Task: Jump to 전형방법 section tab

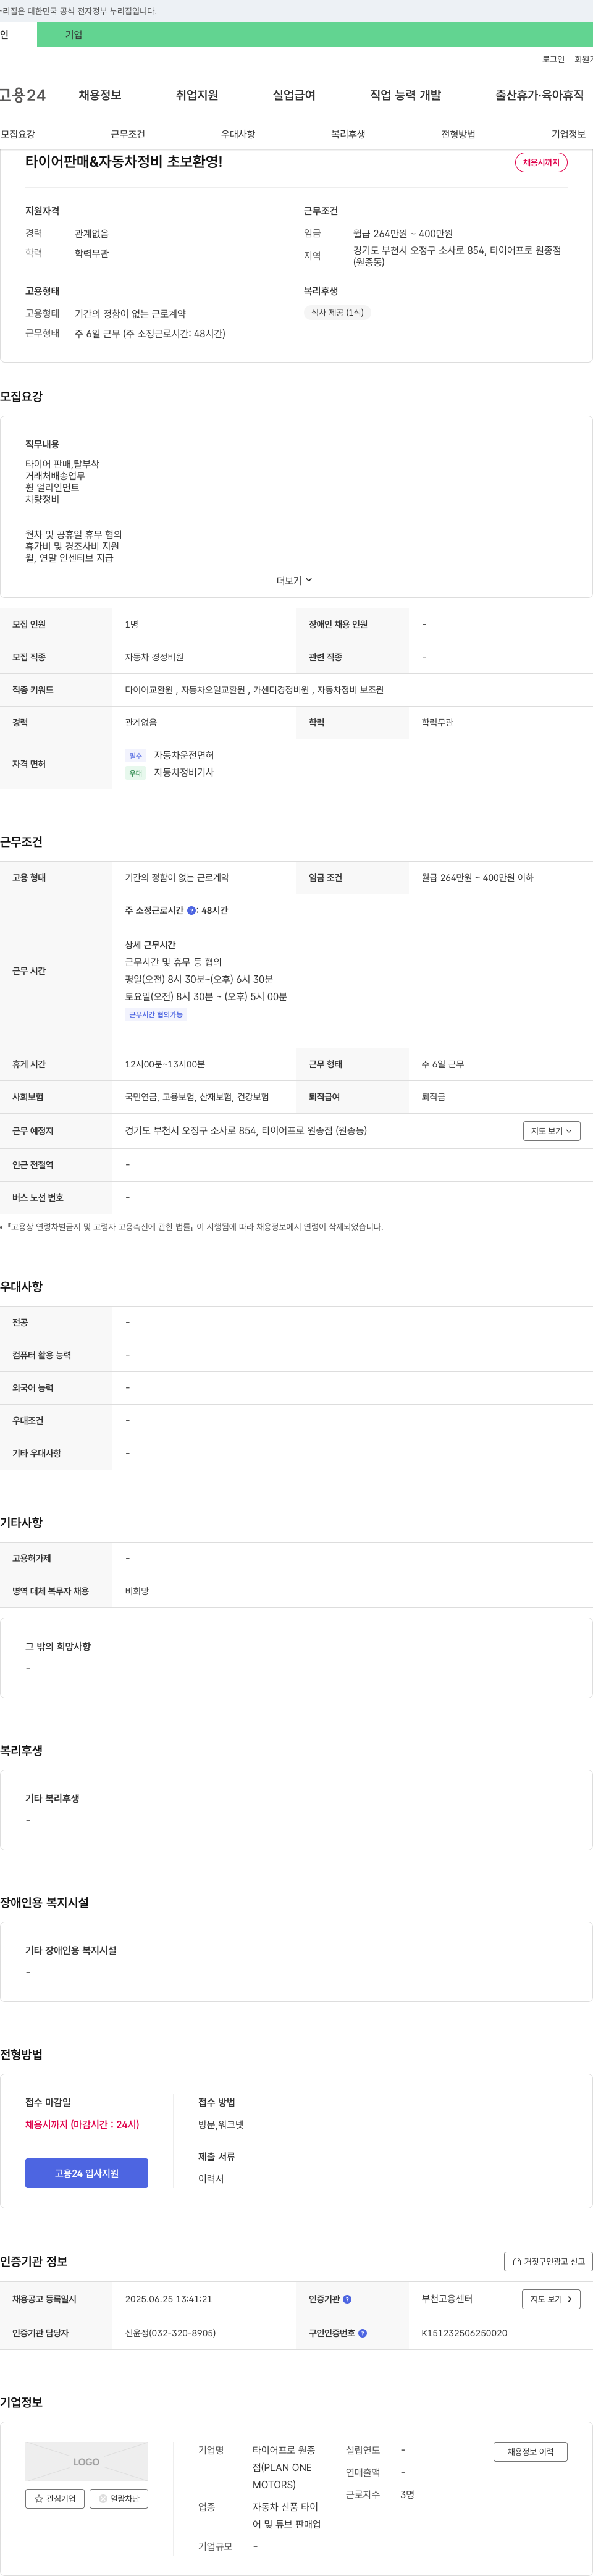Action: point(458,134)
